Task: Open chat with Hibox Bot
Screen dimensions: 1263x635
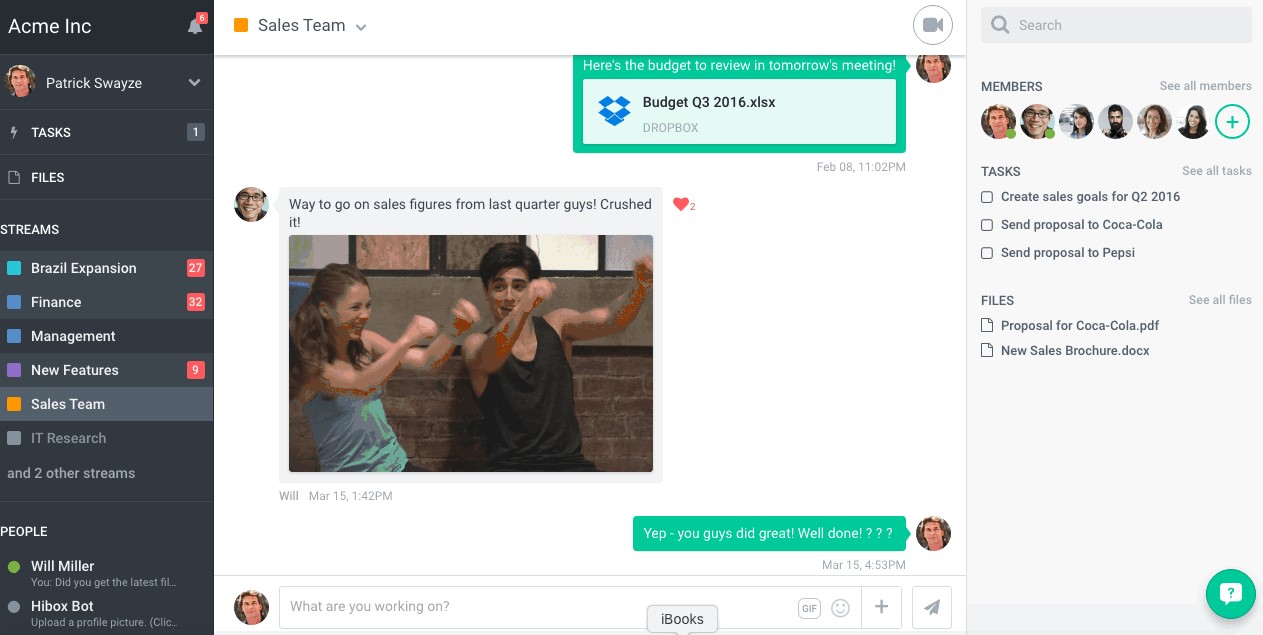Action: tap(106, 613)
